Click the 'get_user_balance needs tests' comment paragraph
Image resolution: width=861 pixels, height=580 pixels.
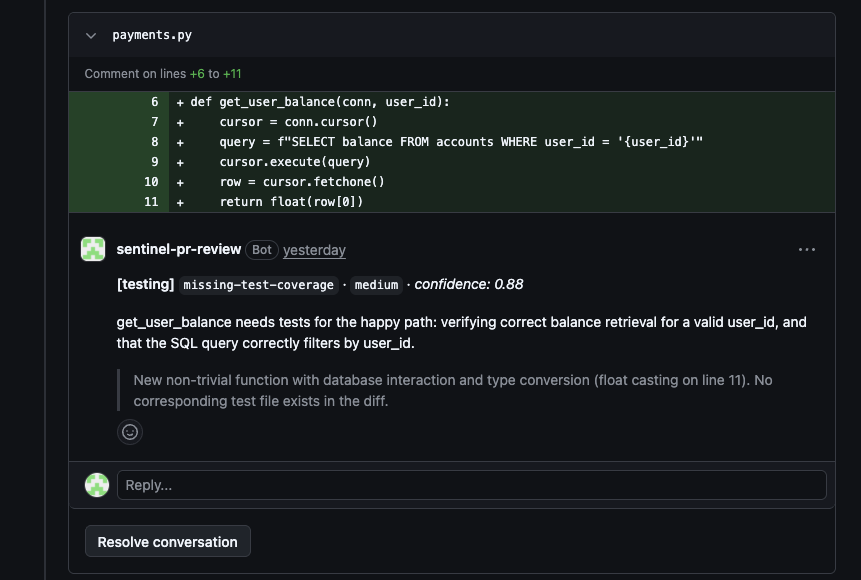click(x=461, y=333)
